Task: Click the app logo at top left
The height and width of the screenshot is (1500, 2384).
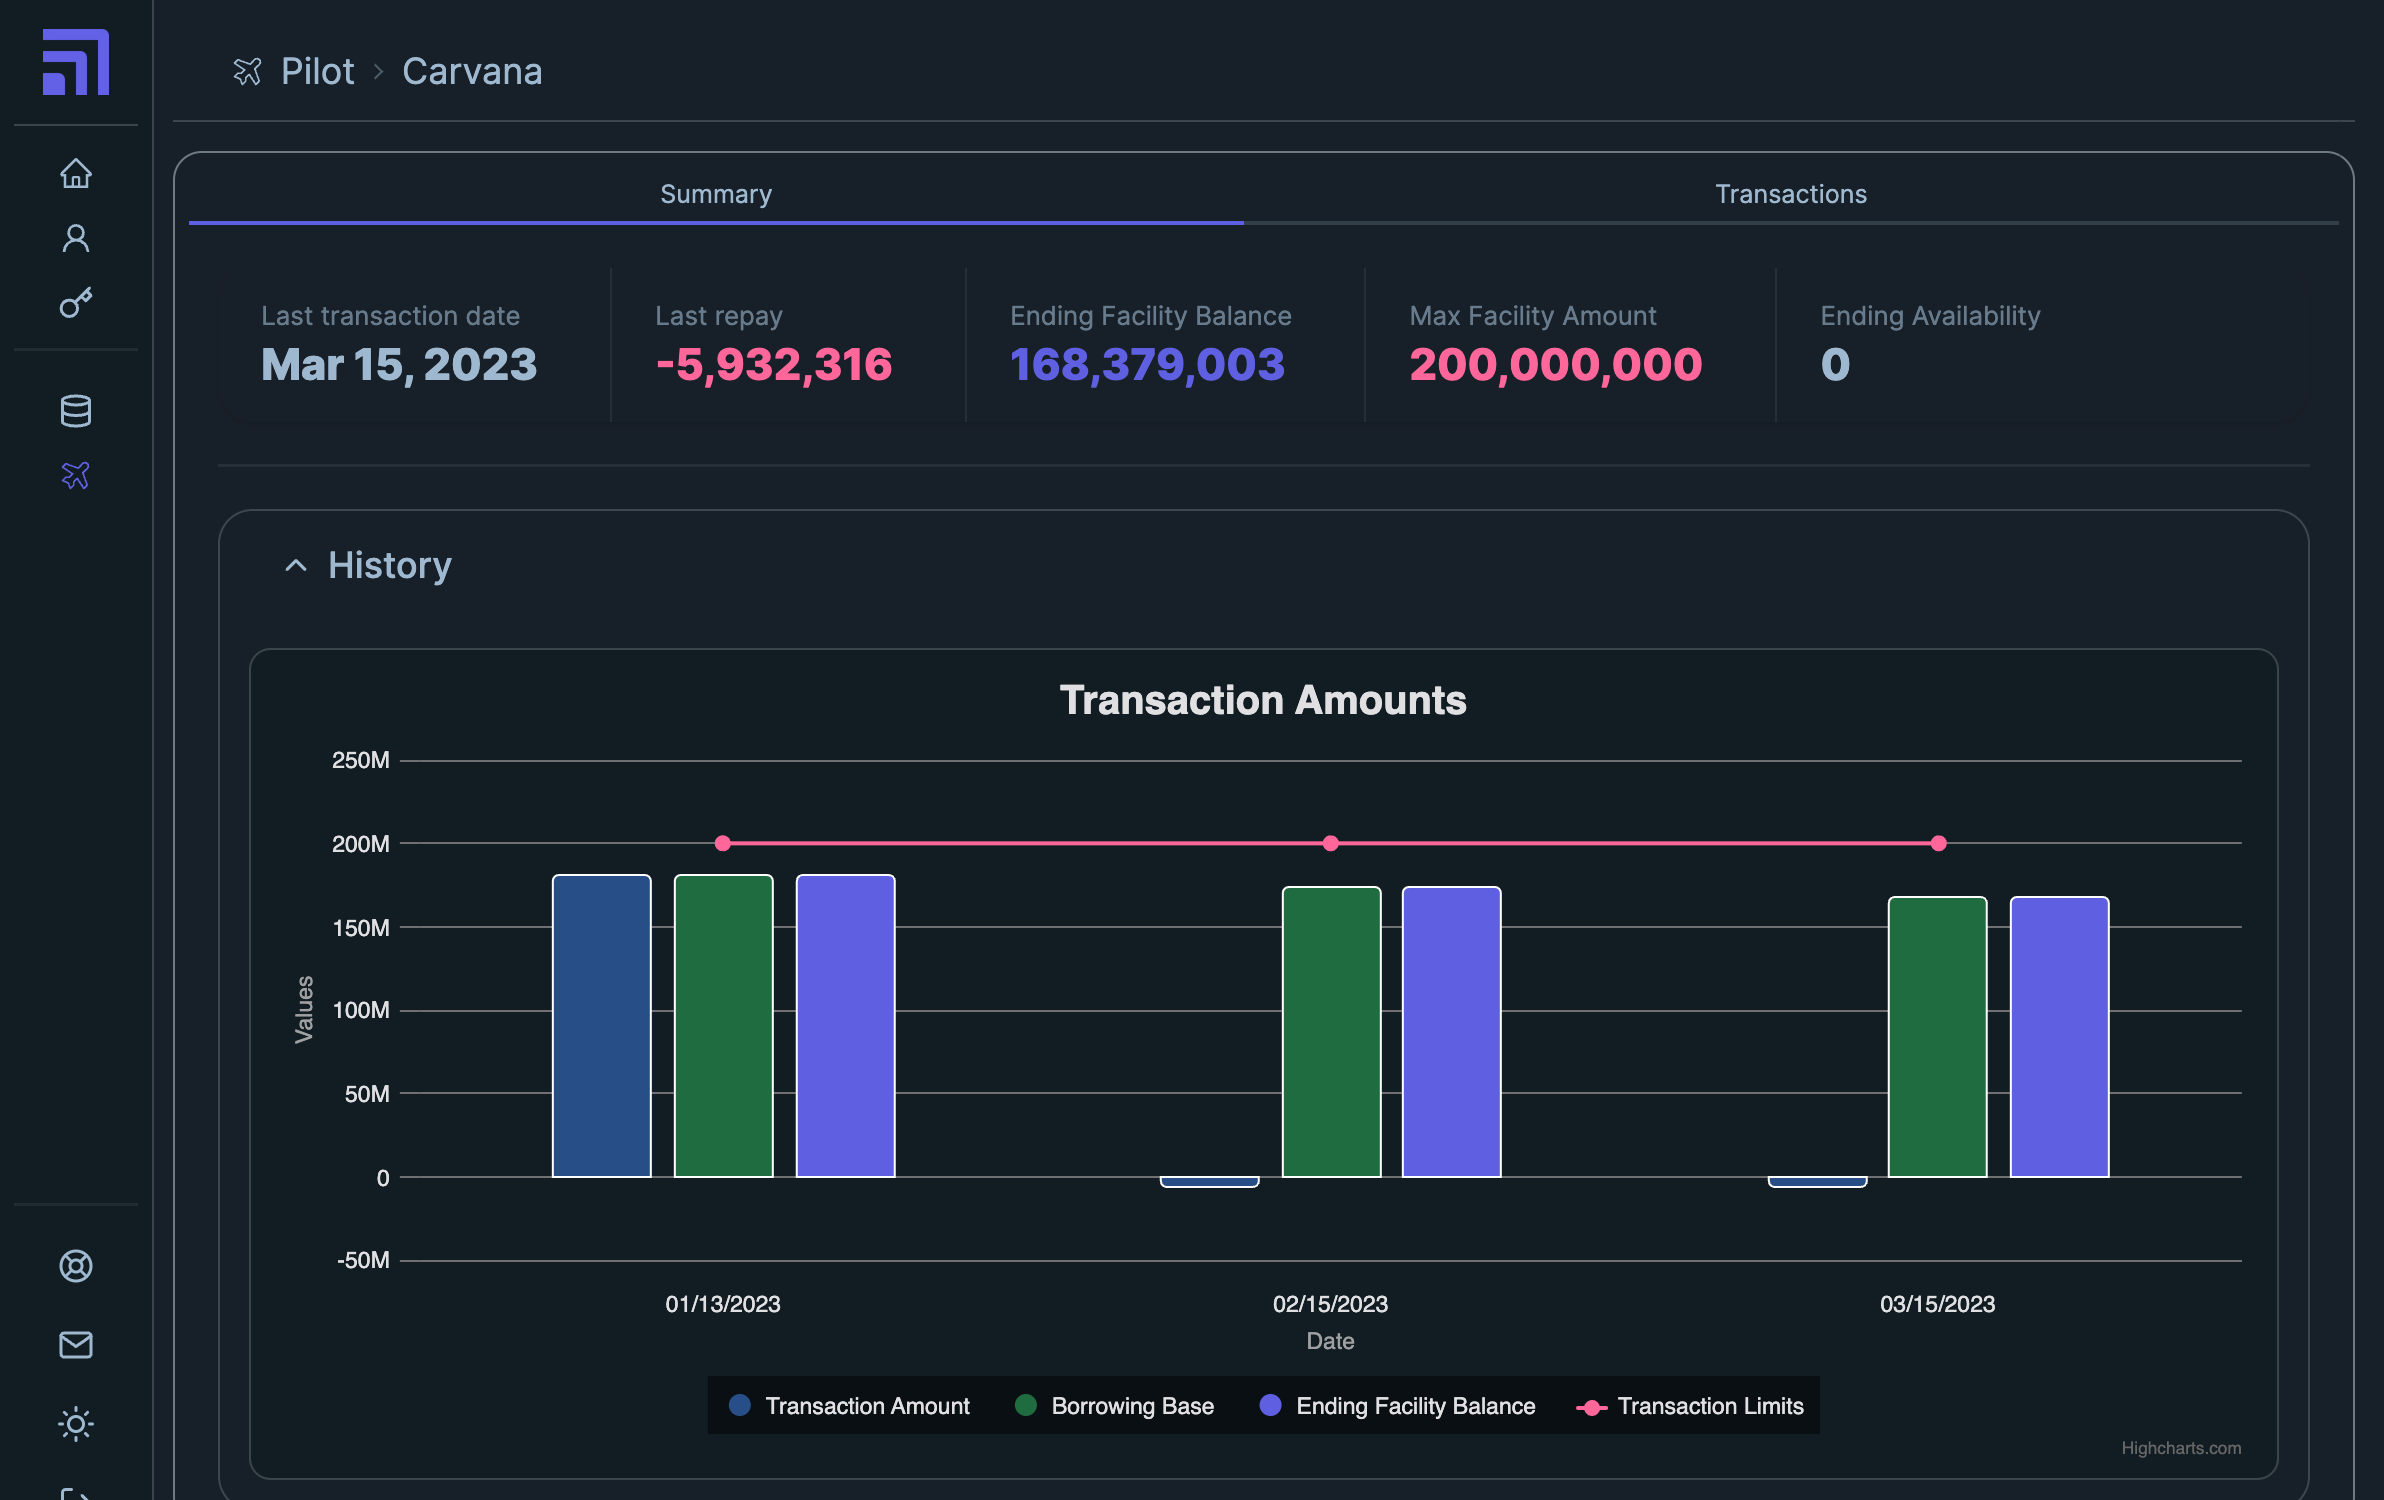Action: pos(76,62)
